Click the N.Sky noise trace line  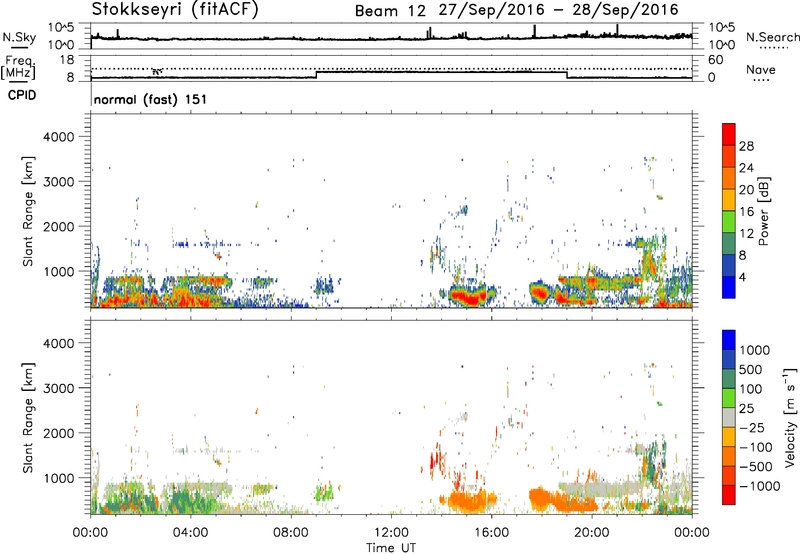(391, 38)
